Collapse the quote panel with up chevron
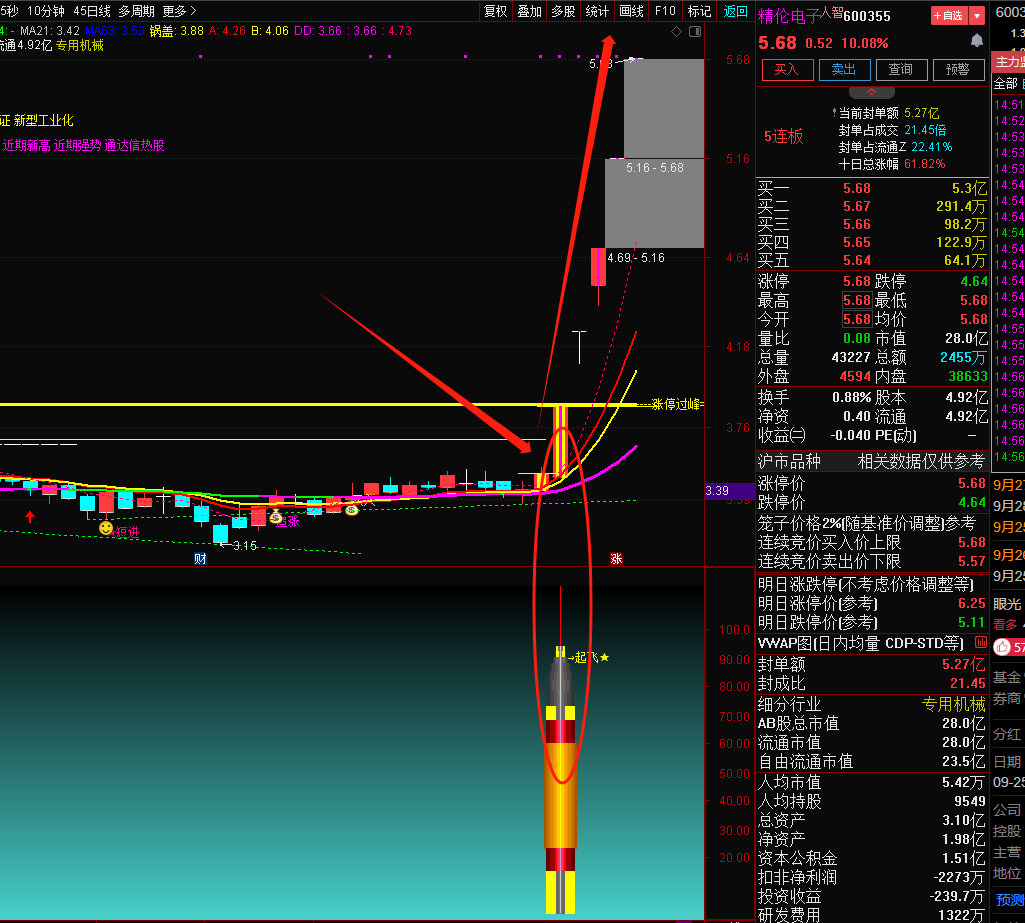Viewport: 1025px width, 923px height. [871, 92]
